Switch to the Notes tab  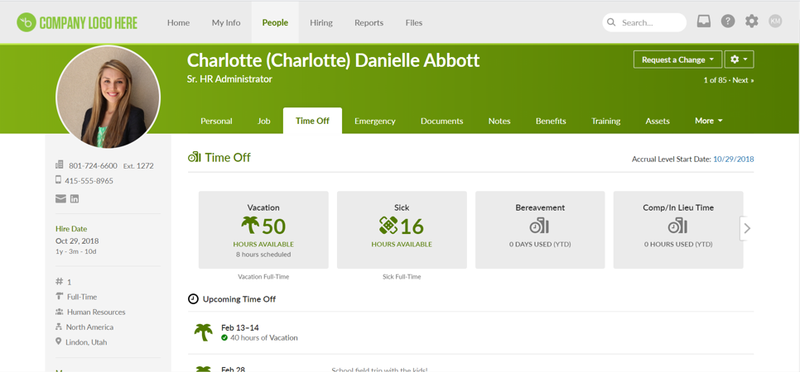(x=499, y=121)
